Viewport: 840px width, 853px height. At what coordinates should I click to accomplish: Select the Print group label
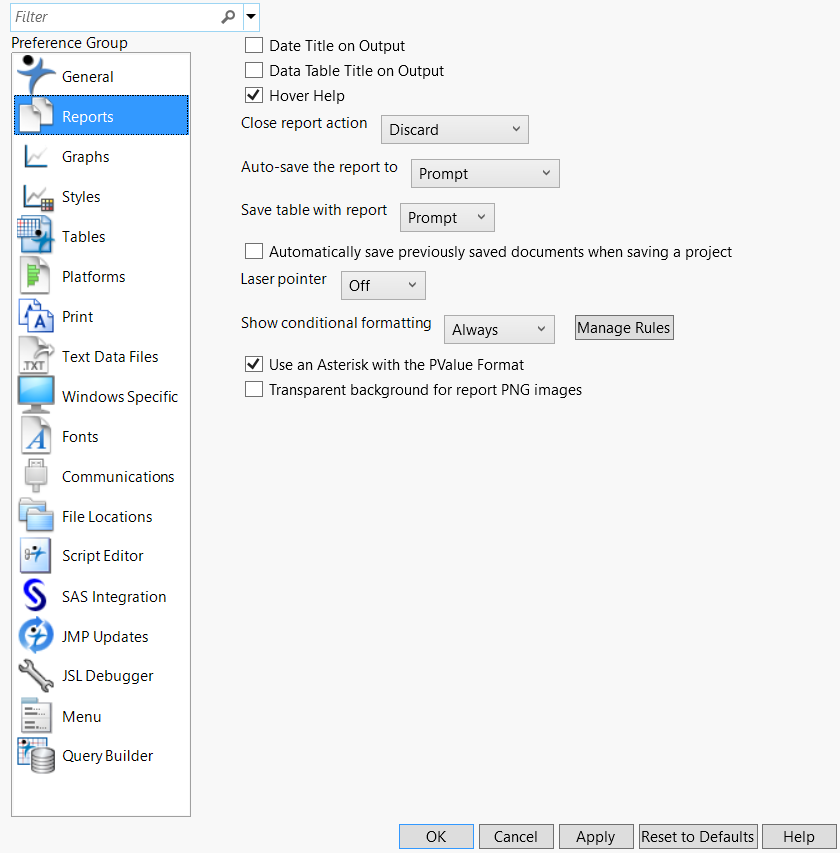coord(77,317)
